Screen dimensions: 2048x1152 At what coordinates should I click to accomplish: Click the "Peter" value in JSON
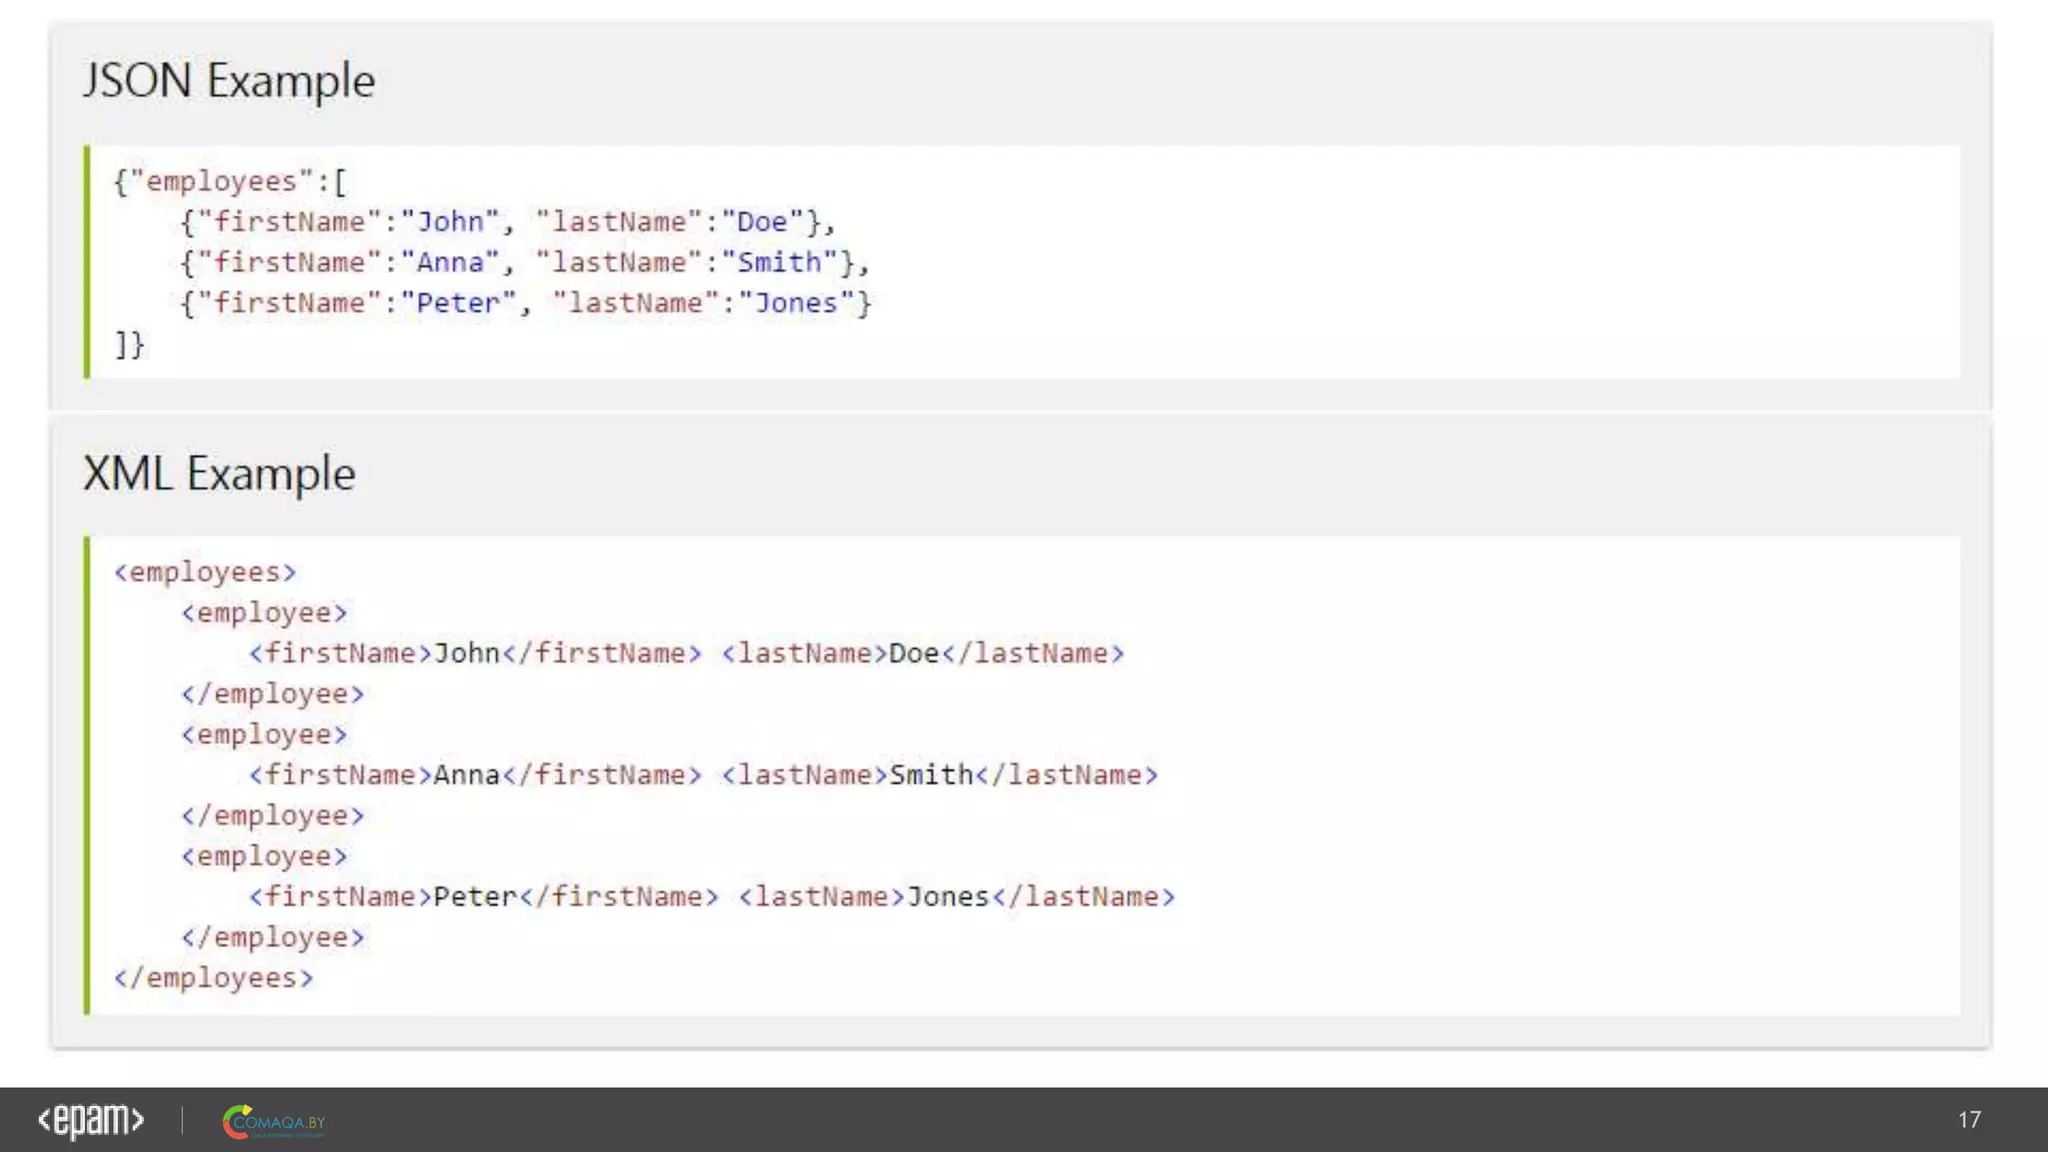(x=458, y=303)
